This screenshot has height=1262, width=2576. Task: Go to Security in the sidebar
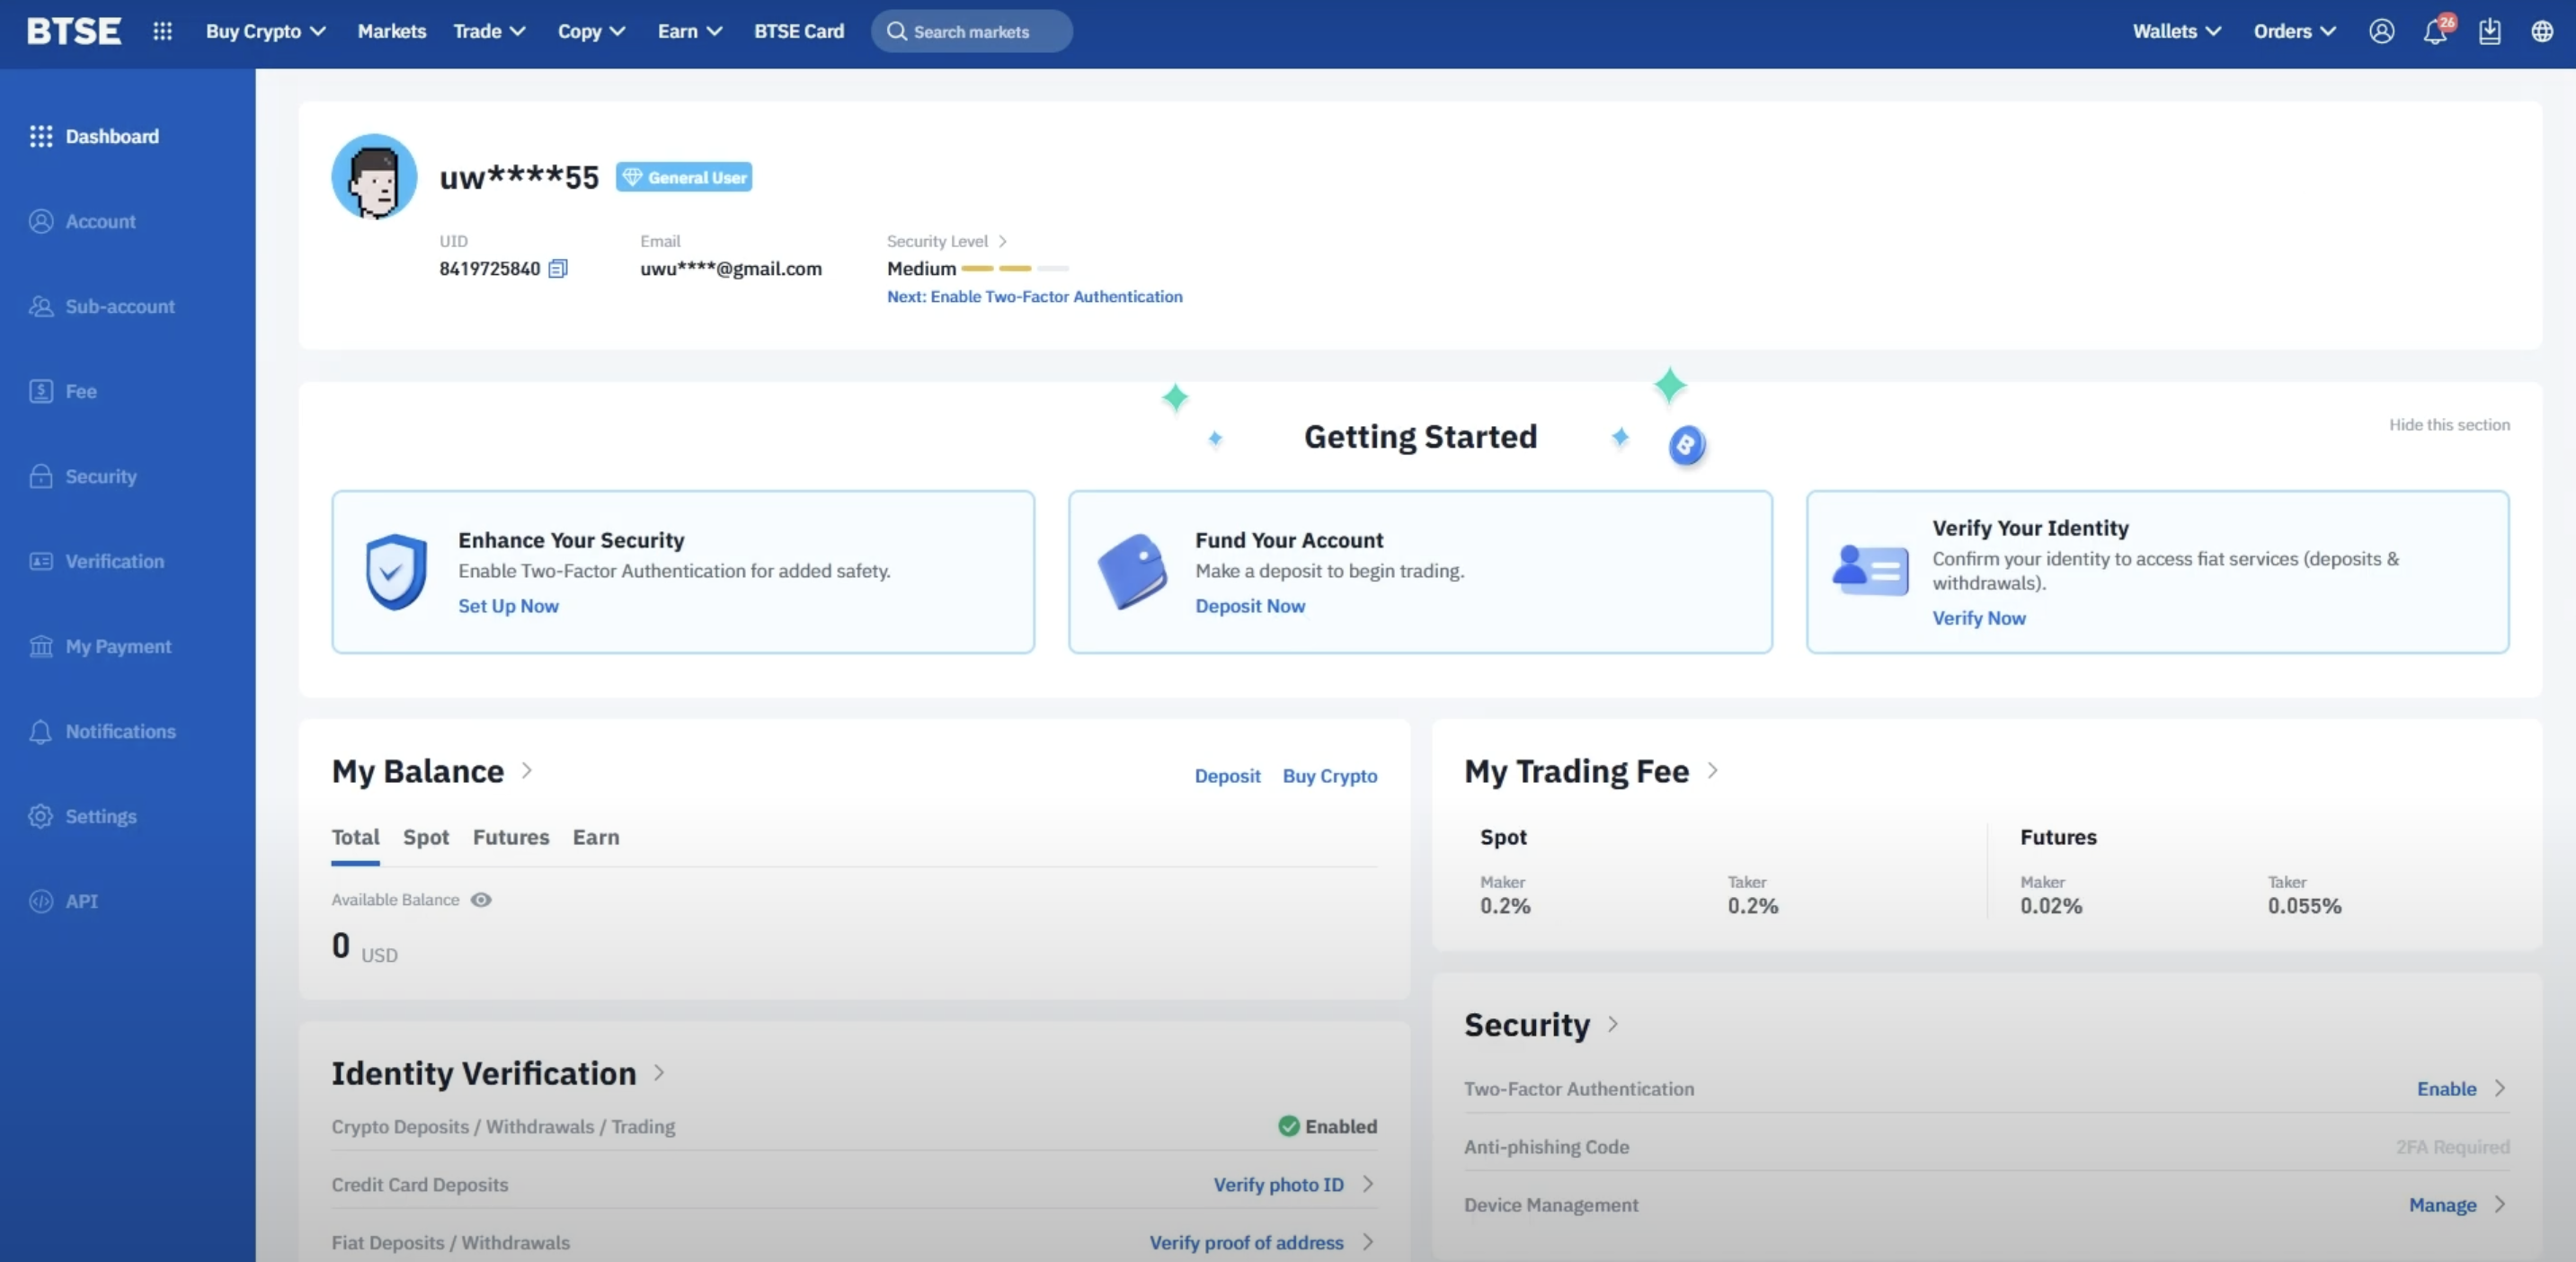(x=100, y=476)
